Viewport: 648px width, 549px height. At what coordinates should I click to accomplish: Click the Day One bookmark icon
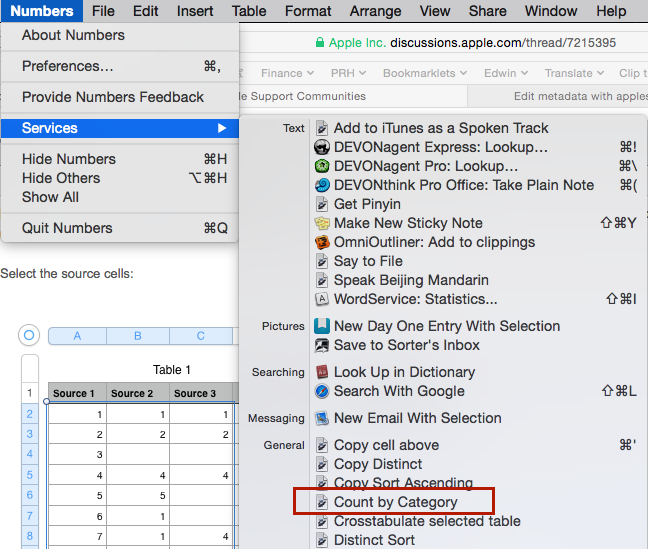[322, 326]
